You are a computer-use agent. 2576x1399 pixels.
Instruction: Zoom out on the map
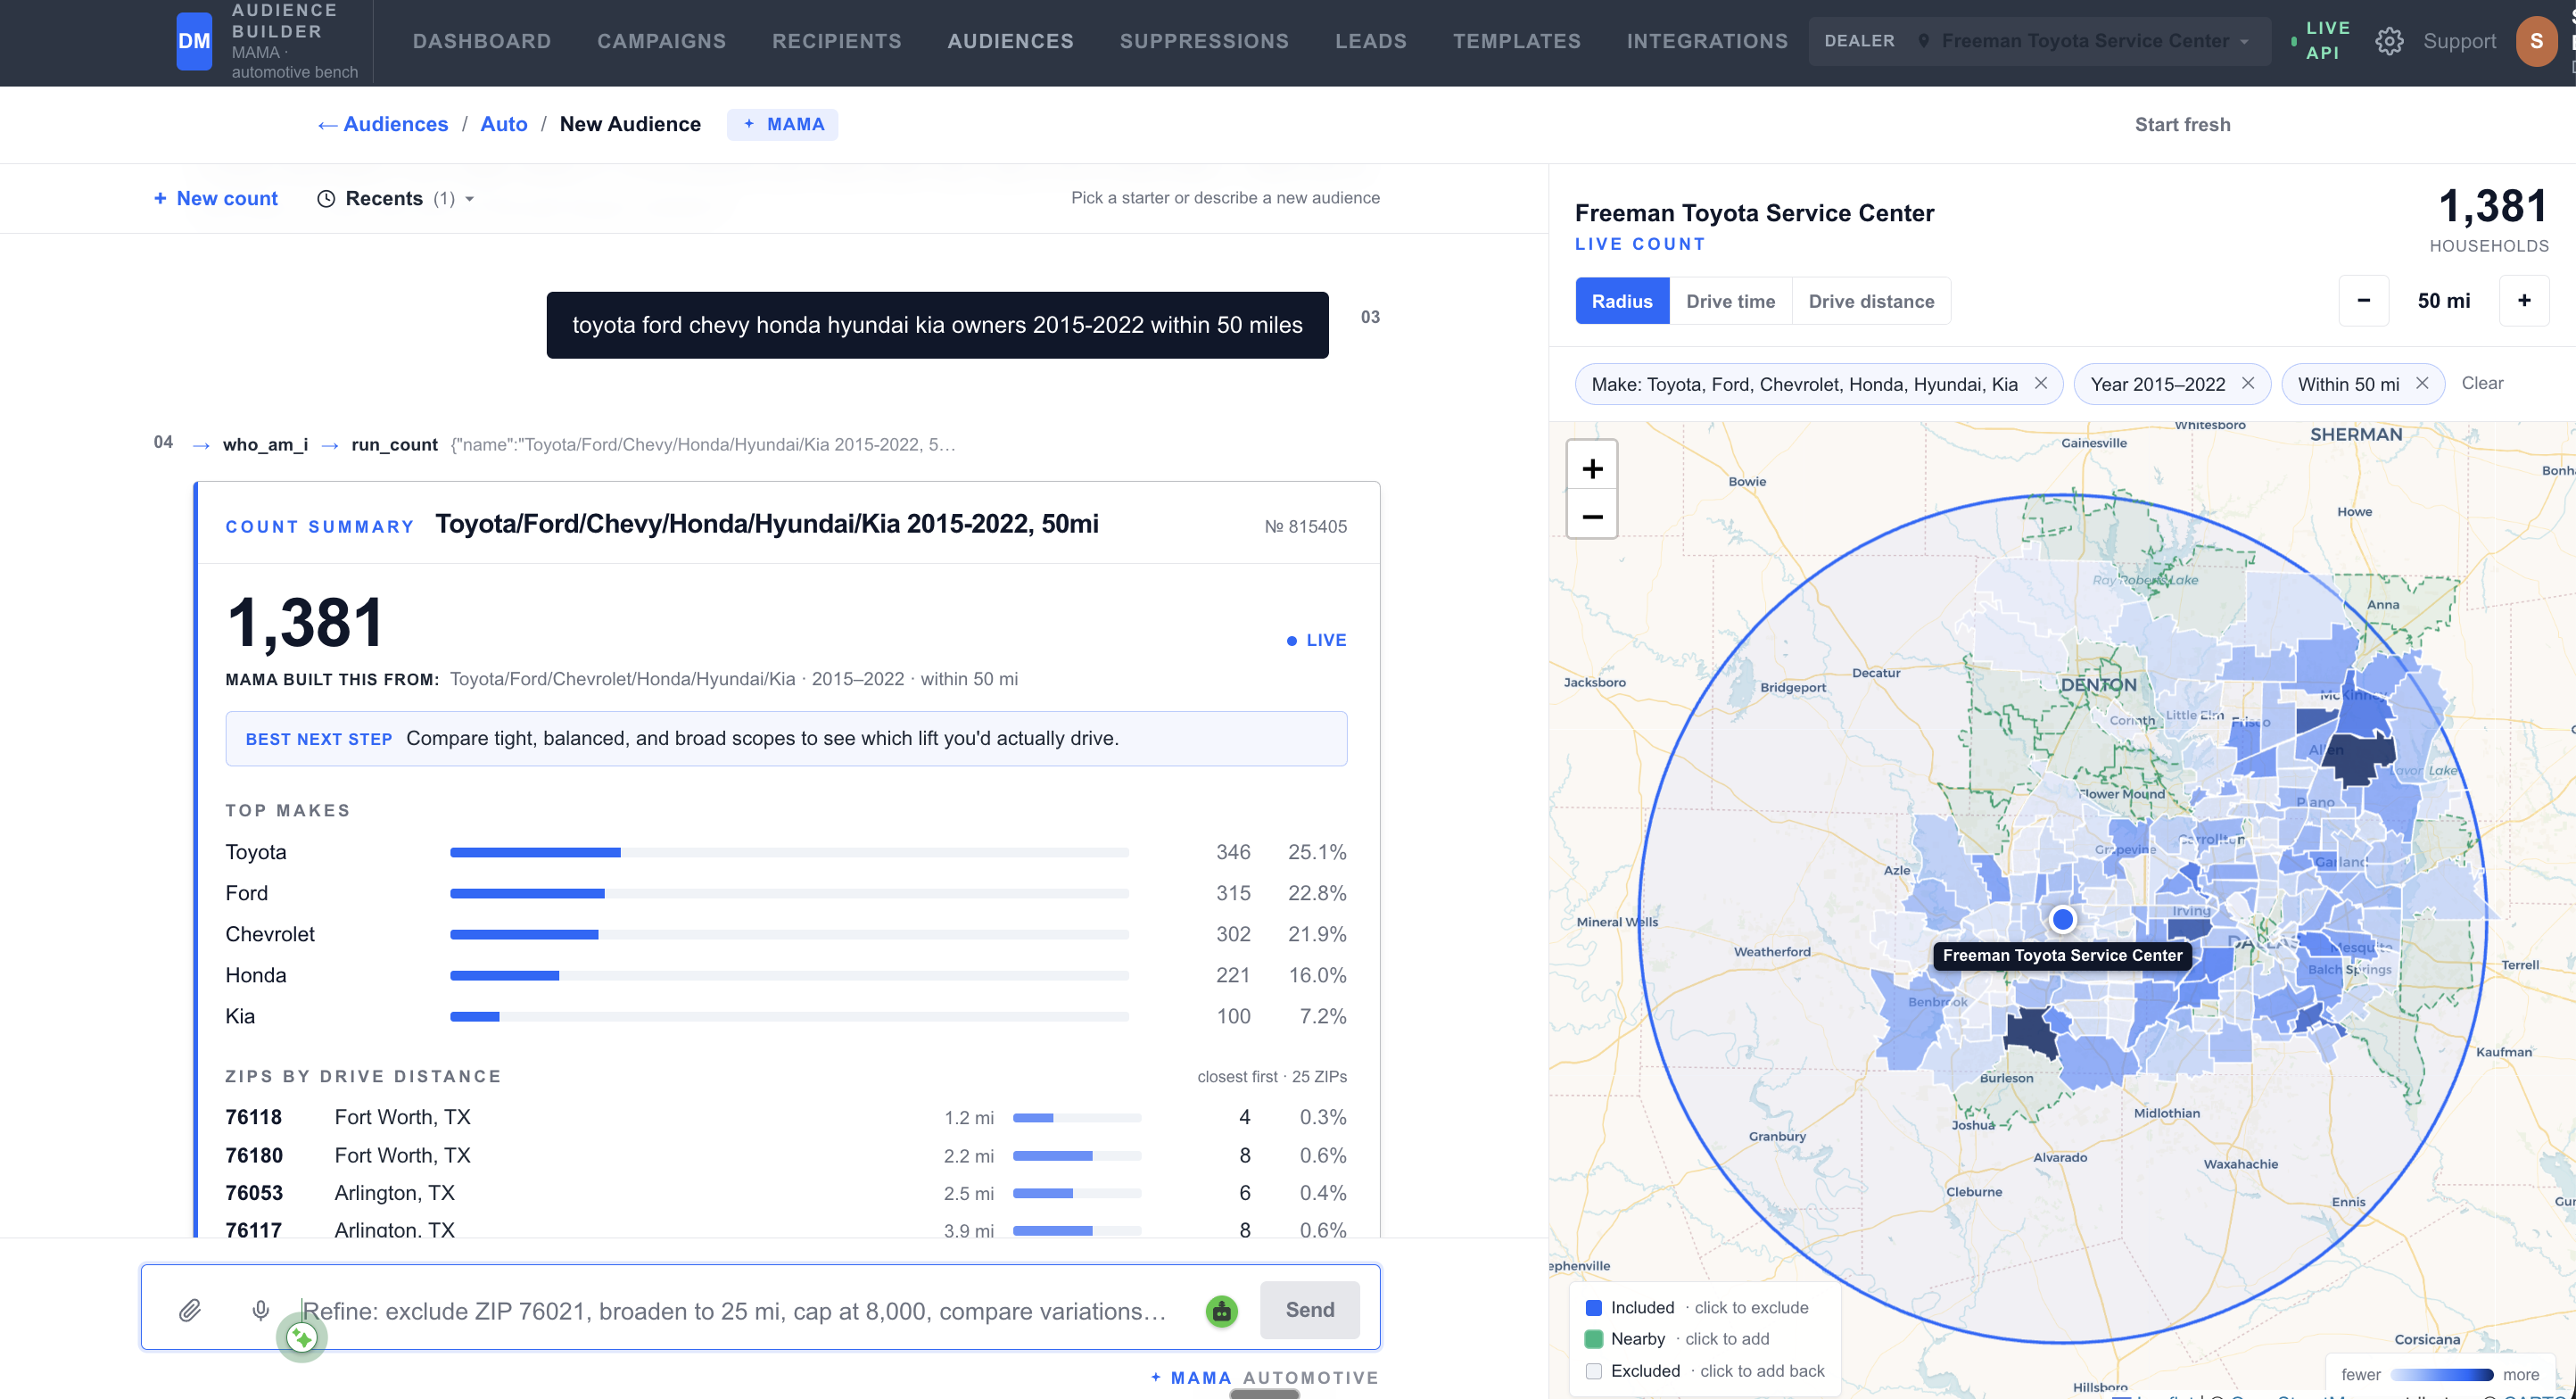click(1592, 516)
